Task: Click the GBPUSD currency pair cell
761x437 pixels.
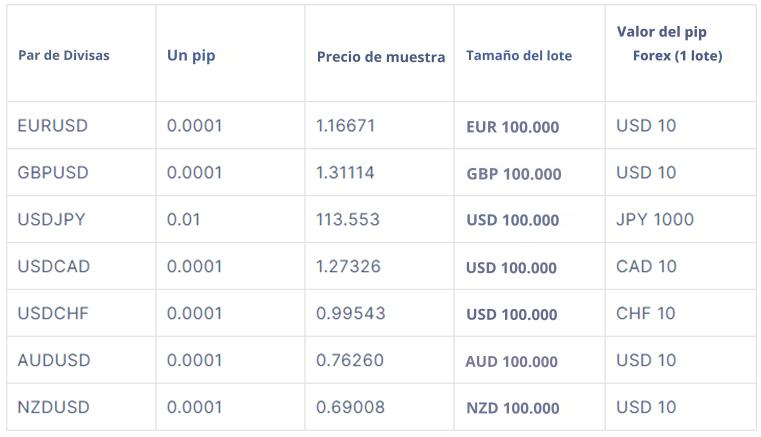Action: [53, 172]
